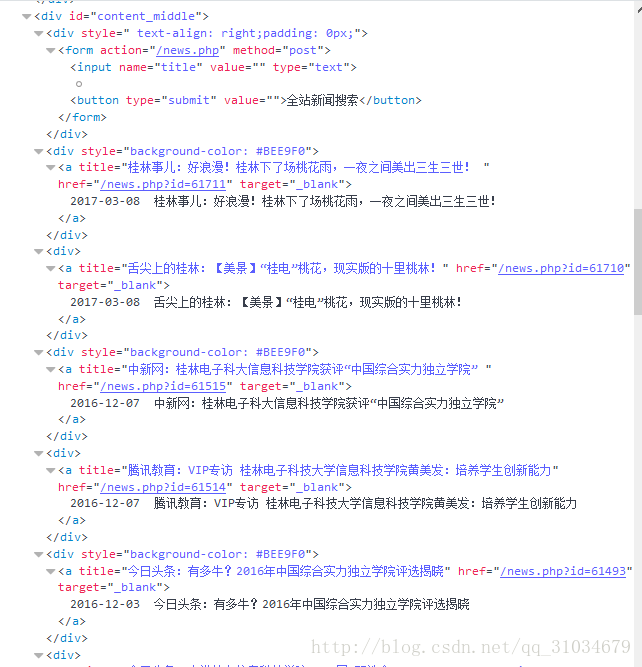This screenshot has width=642, height=667.
Task: Collapse the content_middle div node
Action: point(27,17)
